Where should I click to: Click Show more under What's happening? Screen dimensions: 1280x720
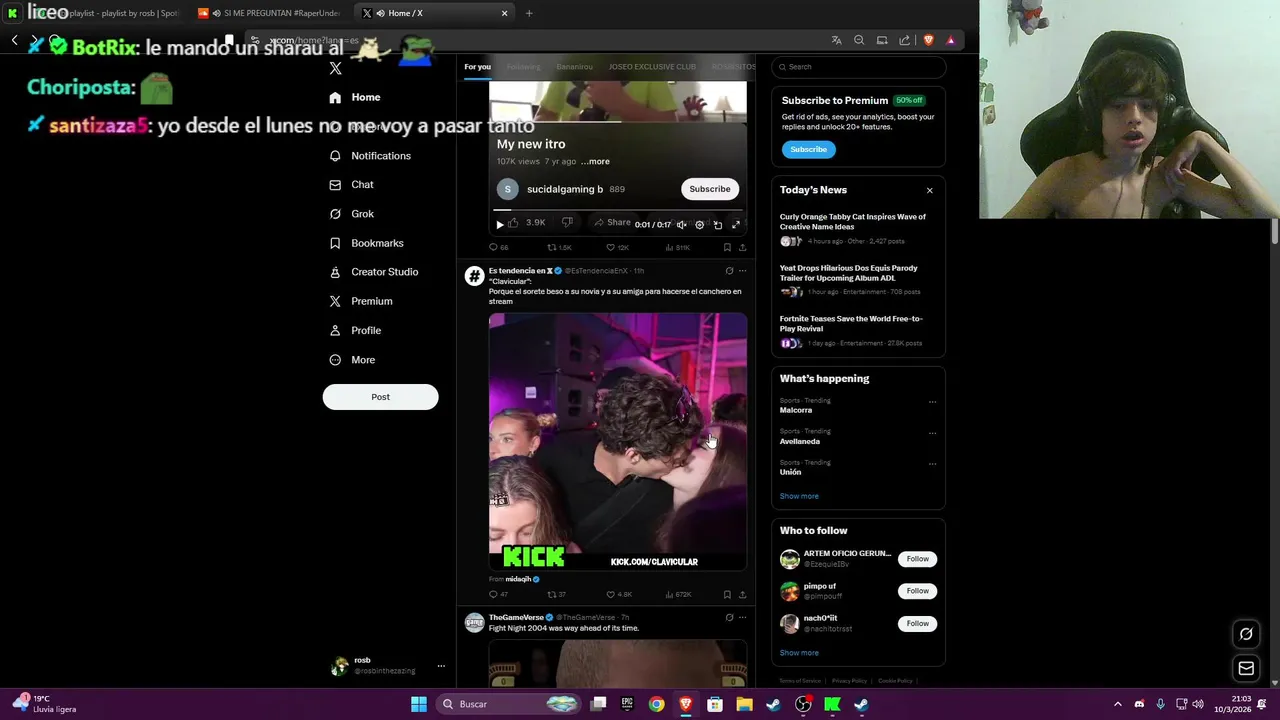pos(799,496)
